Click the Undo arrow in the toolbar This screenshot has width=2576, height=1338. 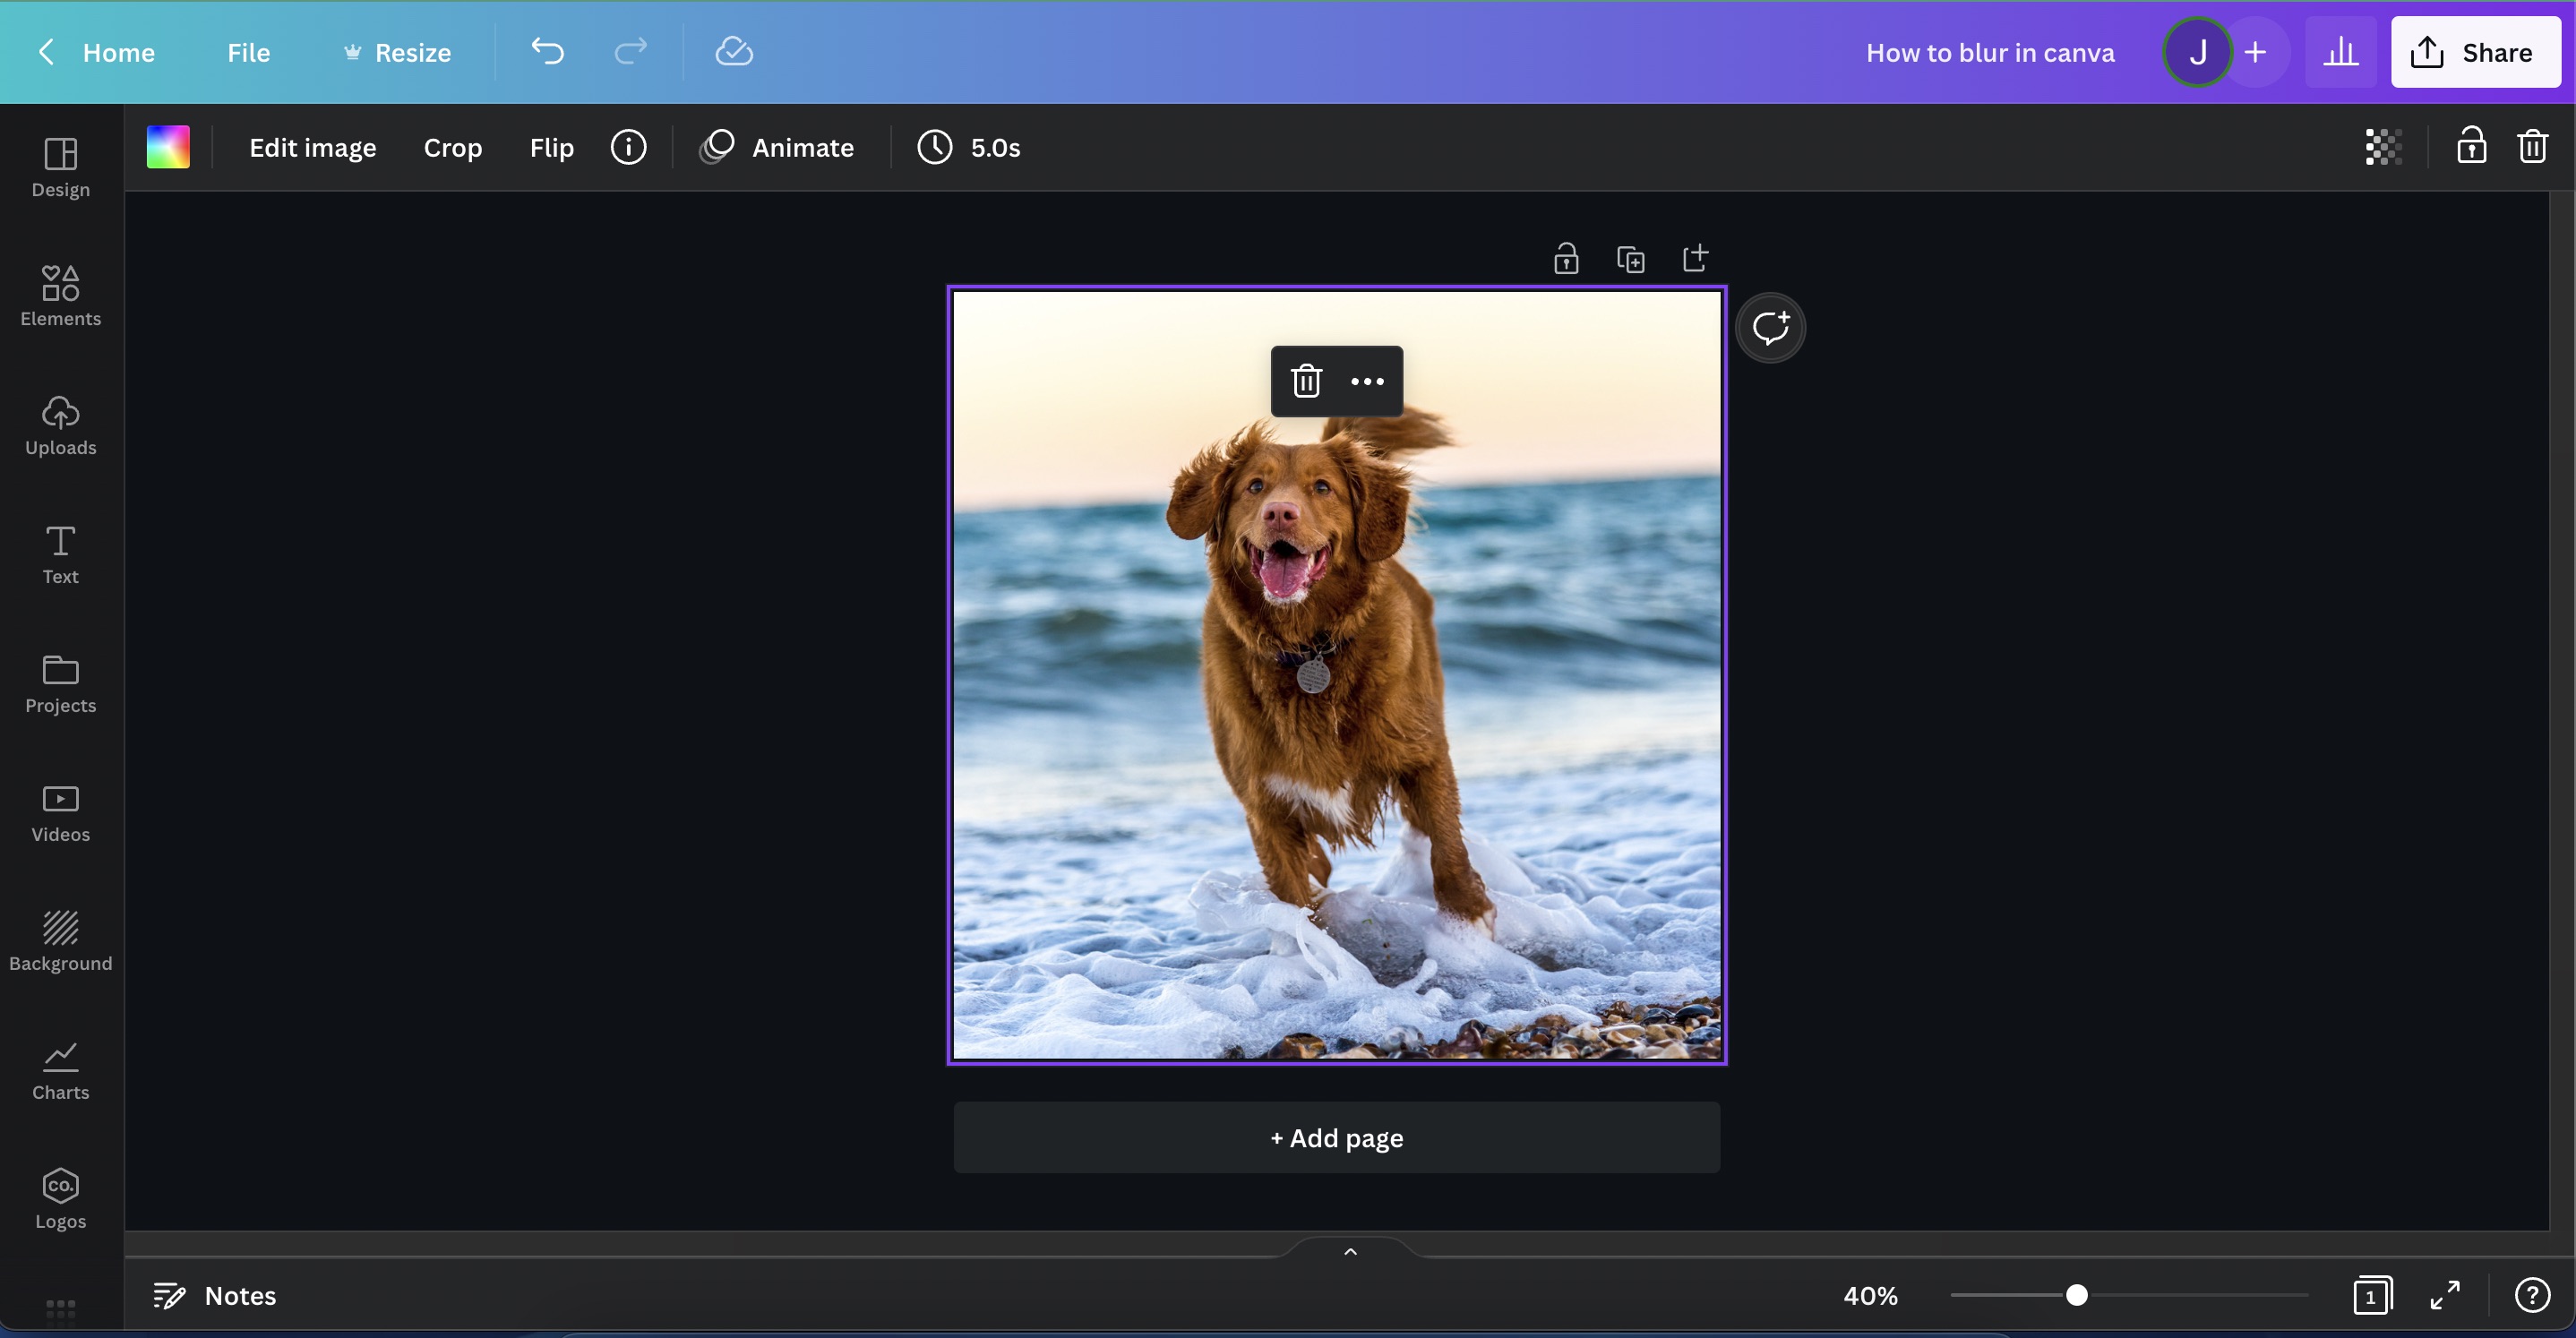point(546,51)
